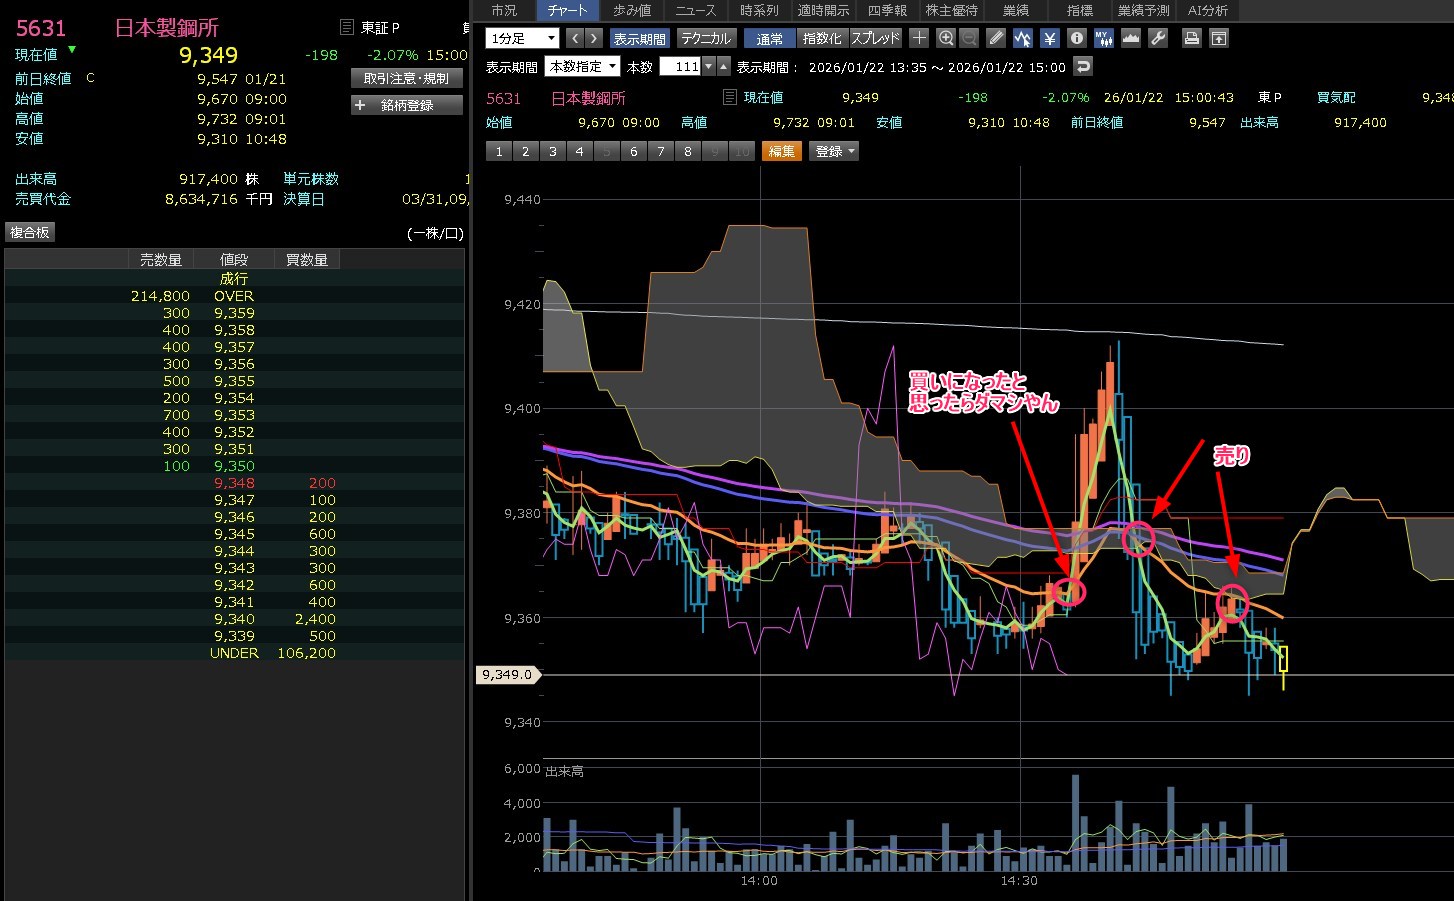The height and width of the screenshot is (901, 1454).
Task: Reset display period with return arrow icon
Action: point(1083,66)
